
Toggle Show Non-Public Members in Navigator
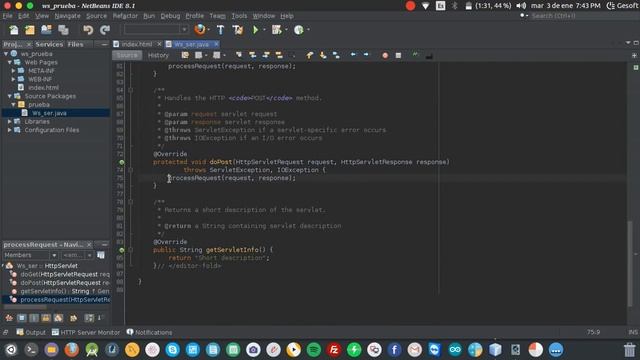pos(46,318)
